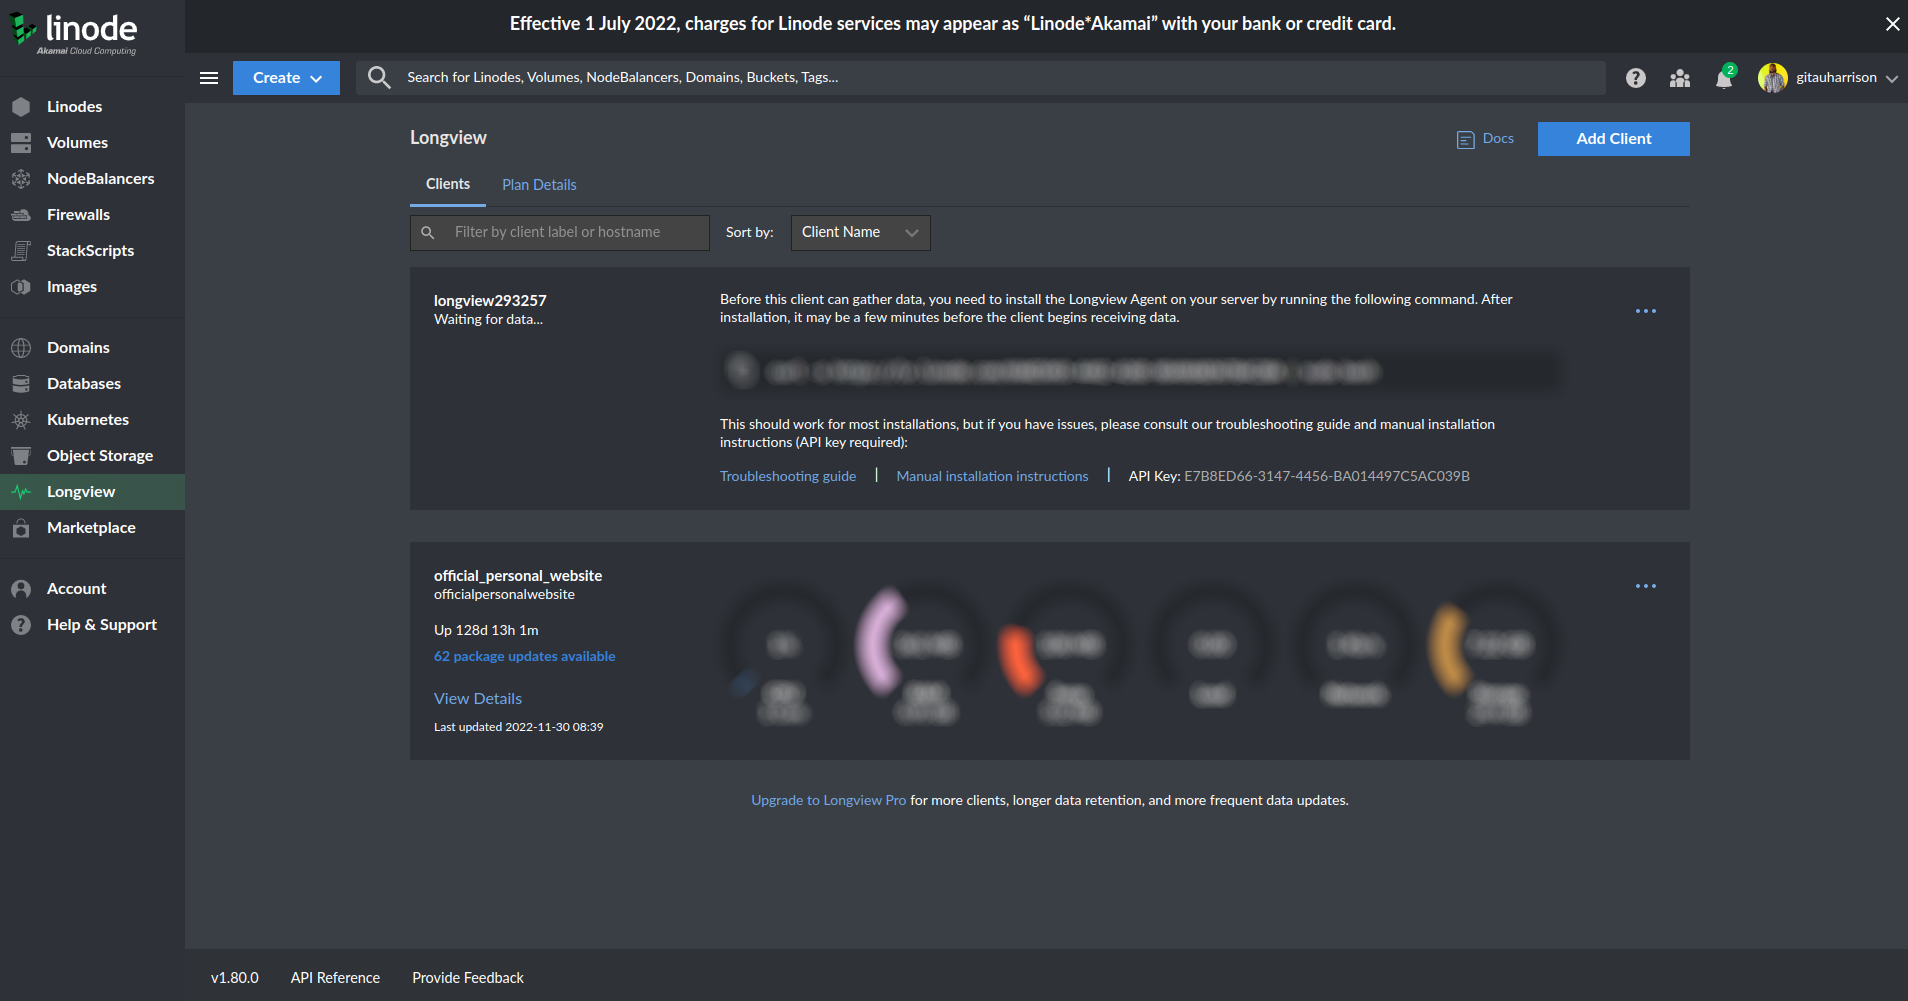Image resolution: width=1908 pixels, height=1001 pixels.
Task: Expand the gitauharrison user menu
Action: coord(1828,78)
